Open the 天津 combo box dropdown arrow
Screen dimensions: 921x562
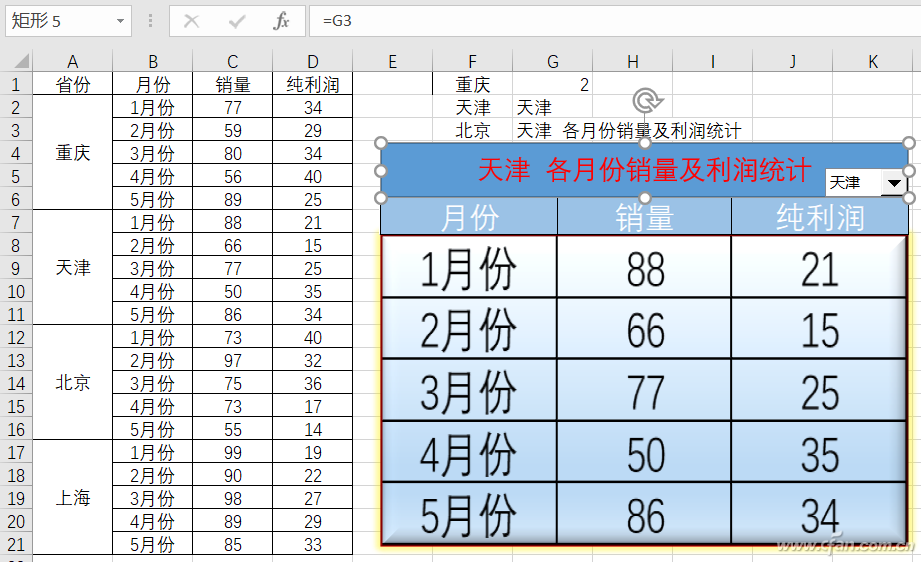click(x=894, y=183)
